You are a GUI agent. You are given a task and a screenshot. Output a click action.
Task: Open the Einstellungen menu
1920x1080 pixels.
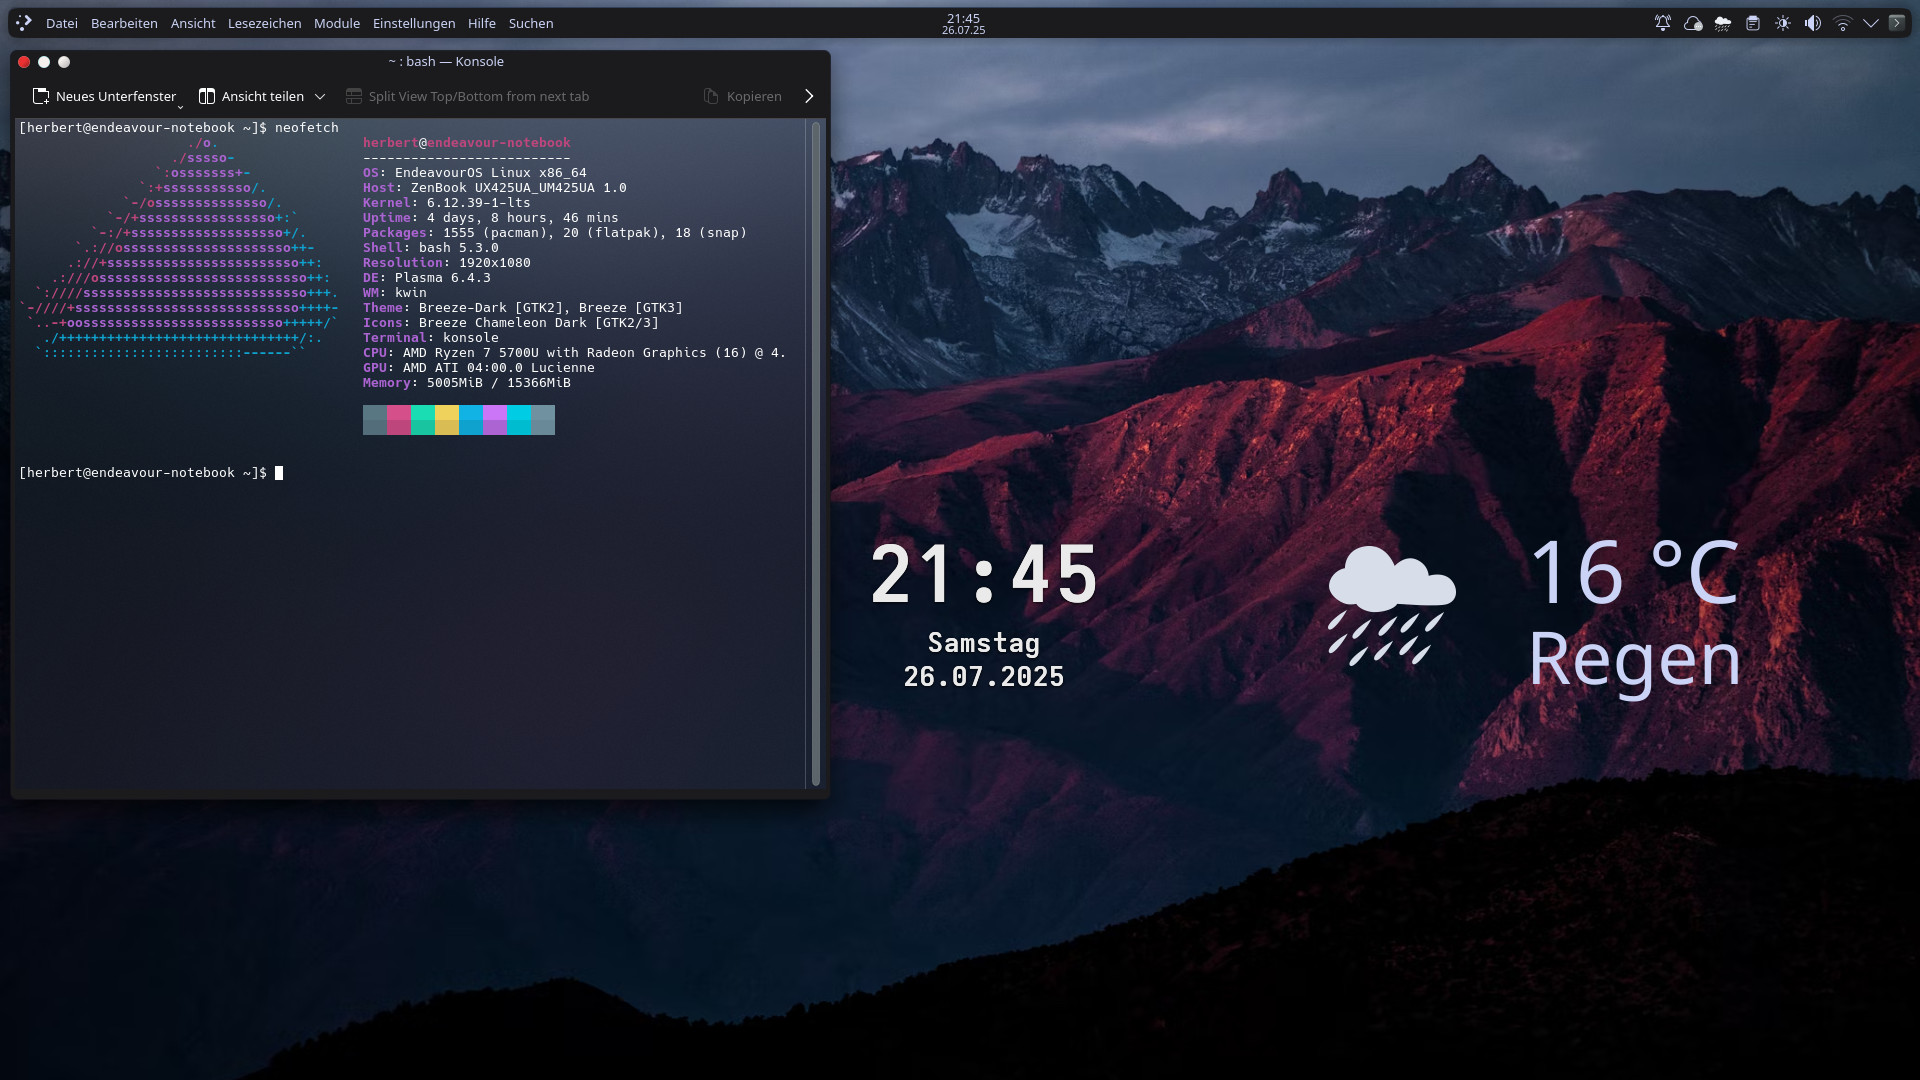click(413, 23)
